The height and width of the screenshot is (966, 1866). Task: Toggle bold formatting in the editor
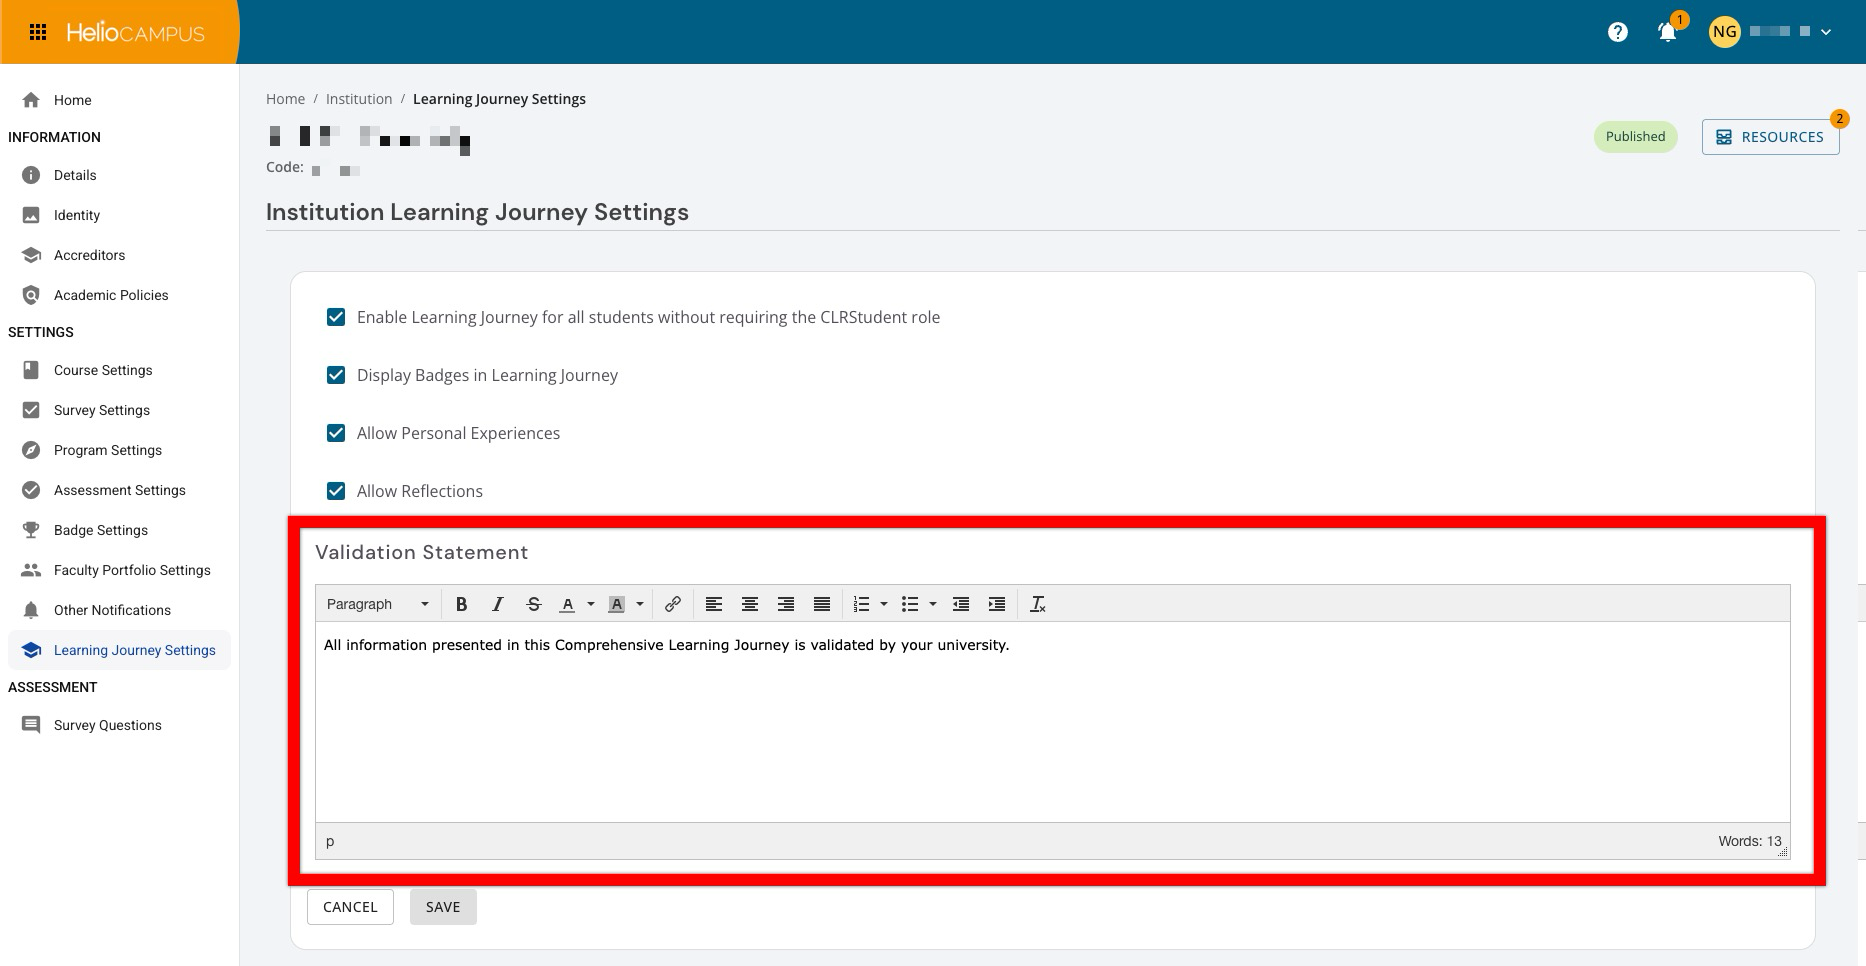(461, 604)
